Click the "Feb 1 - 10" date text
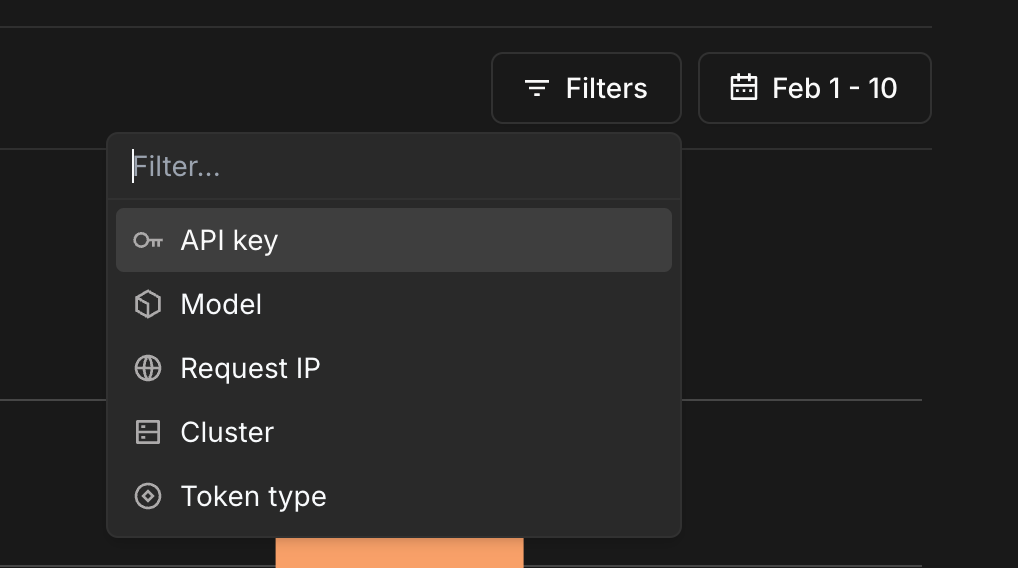 (x=834, y=89)
